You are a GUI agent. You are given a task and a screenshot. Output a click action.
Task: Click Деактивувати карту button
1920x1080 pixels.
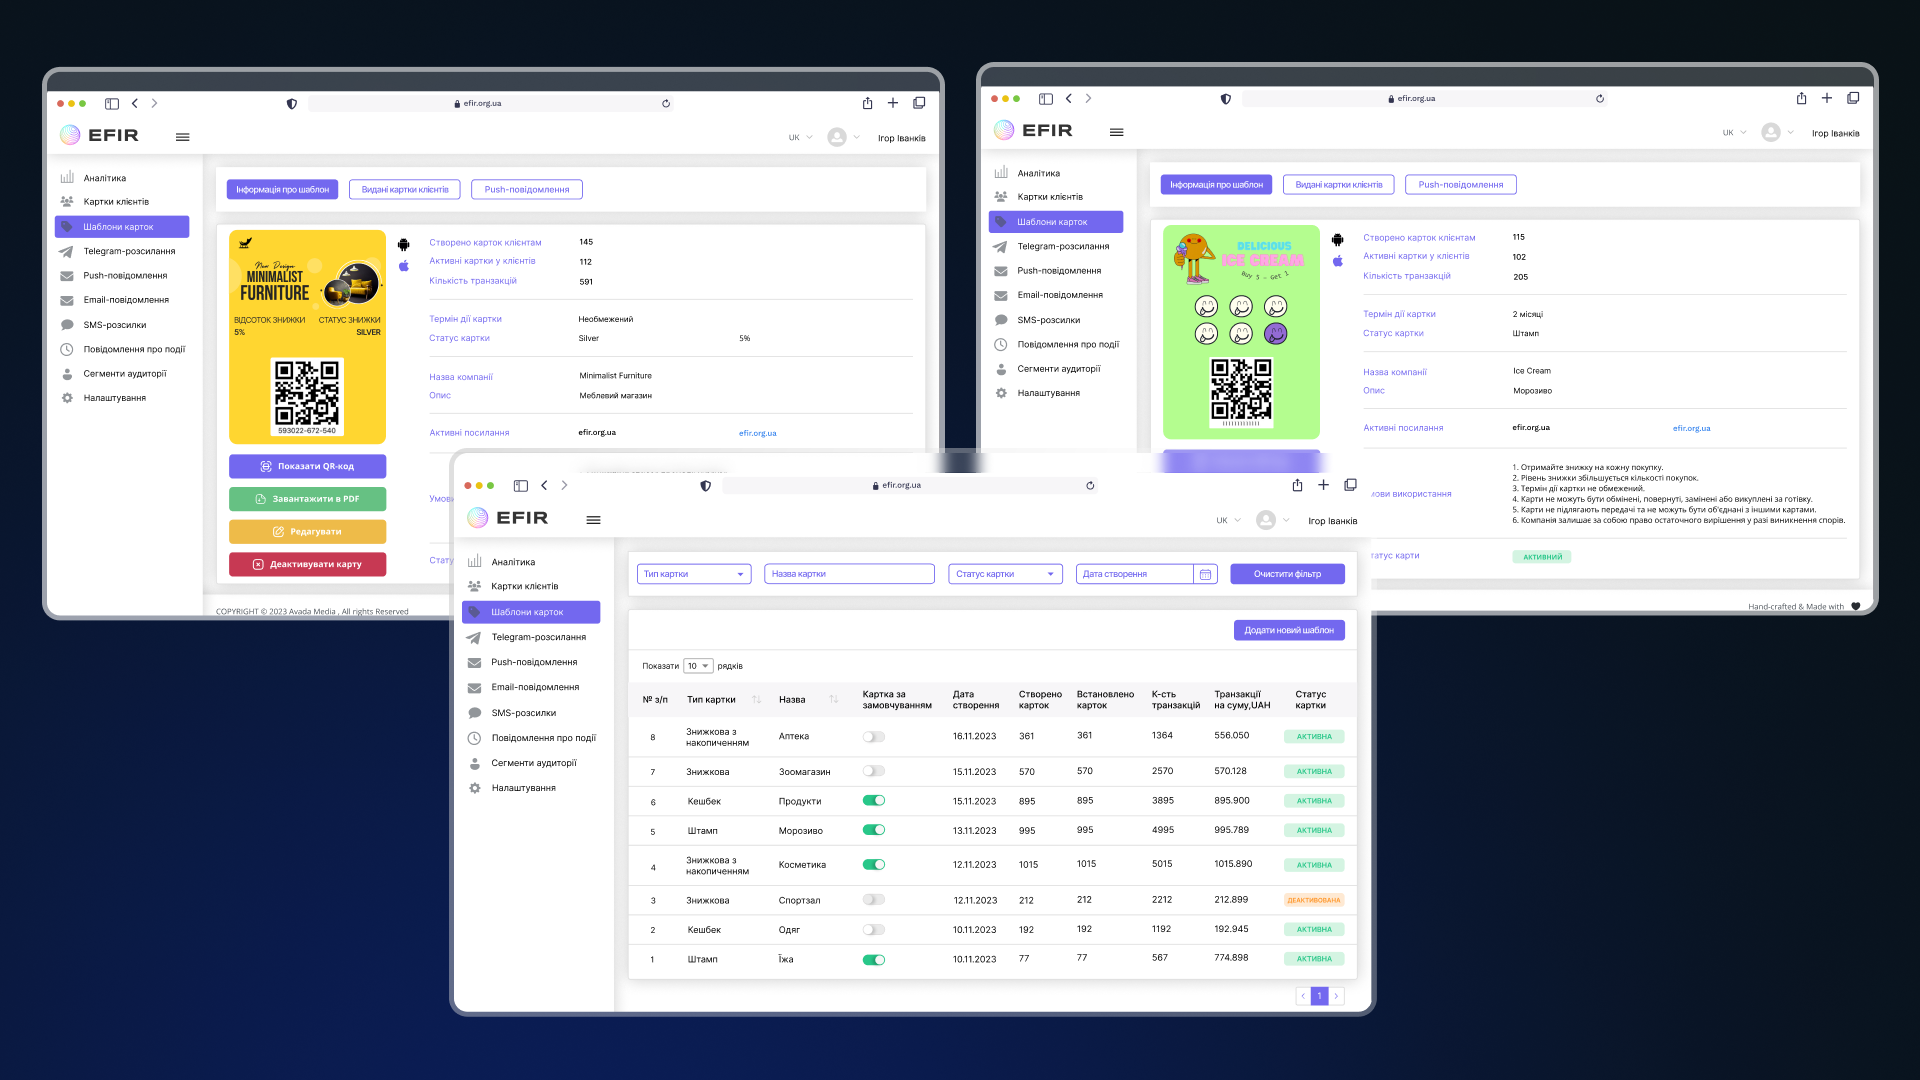coord(307,565)
